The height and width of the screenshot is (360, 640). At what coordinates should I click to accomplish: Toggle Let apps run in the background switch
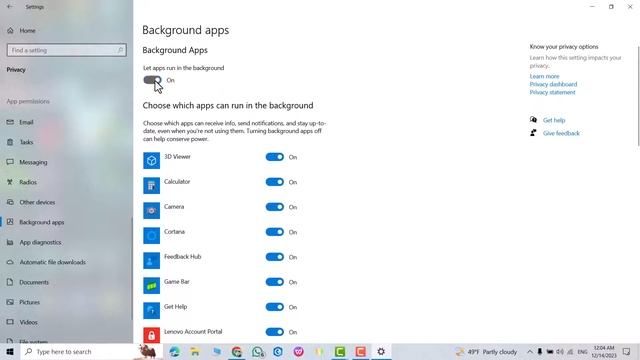[152, 80]
